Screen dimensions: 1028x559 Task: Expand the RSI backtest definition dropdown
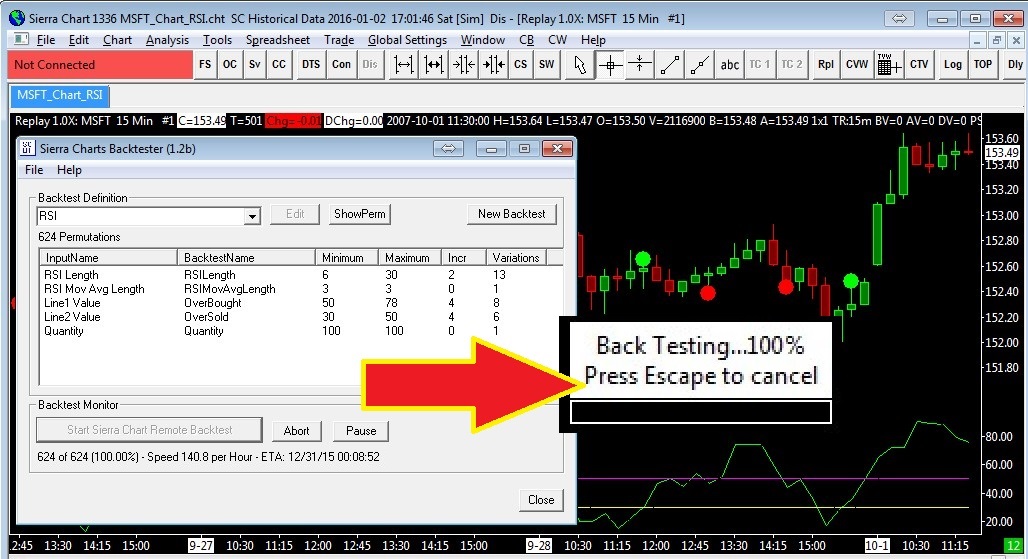point(252,216)
